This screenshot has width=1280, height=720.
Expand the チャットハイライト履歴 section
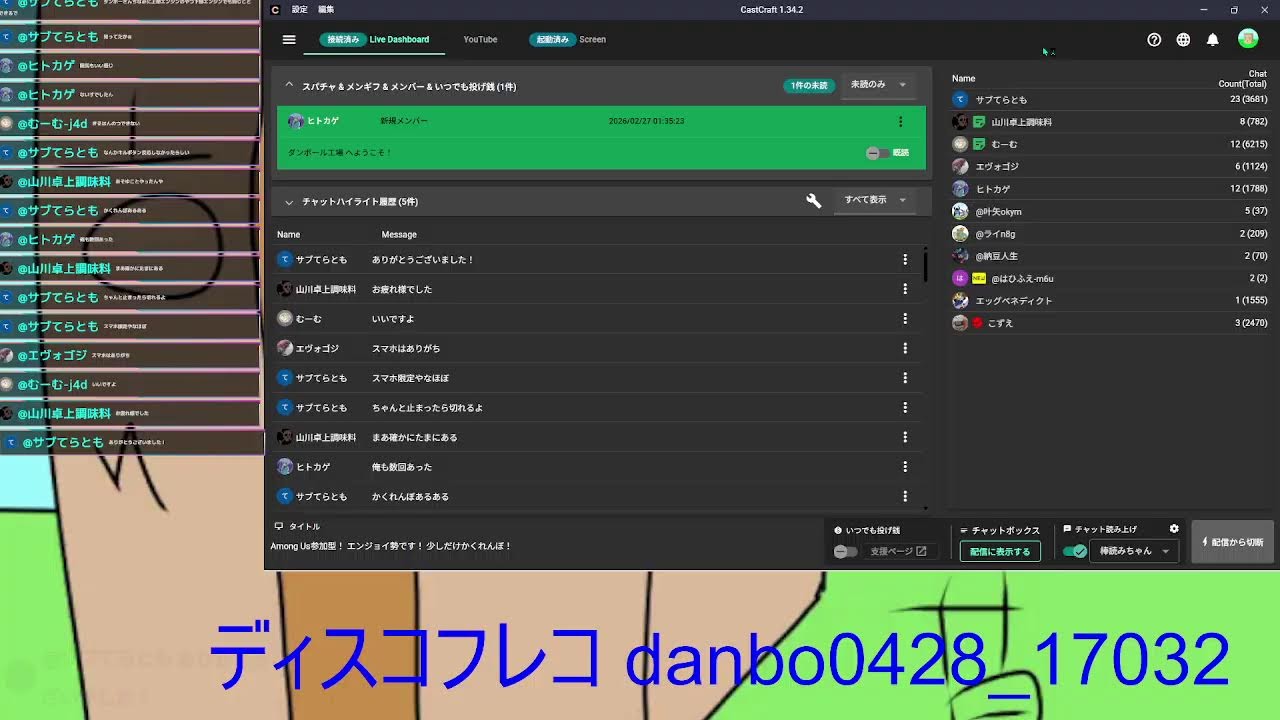289,202
